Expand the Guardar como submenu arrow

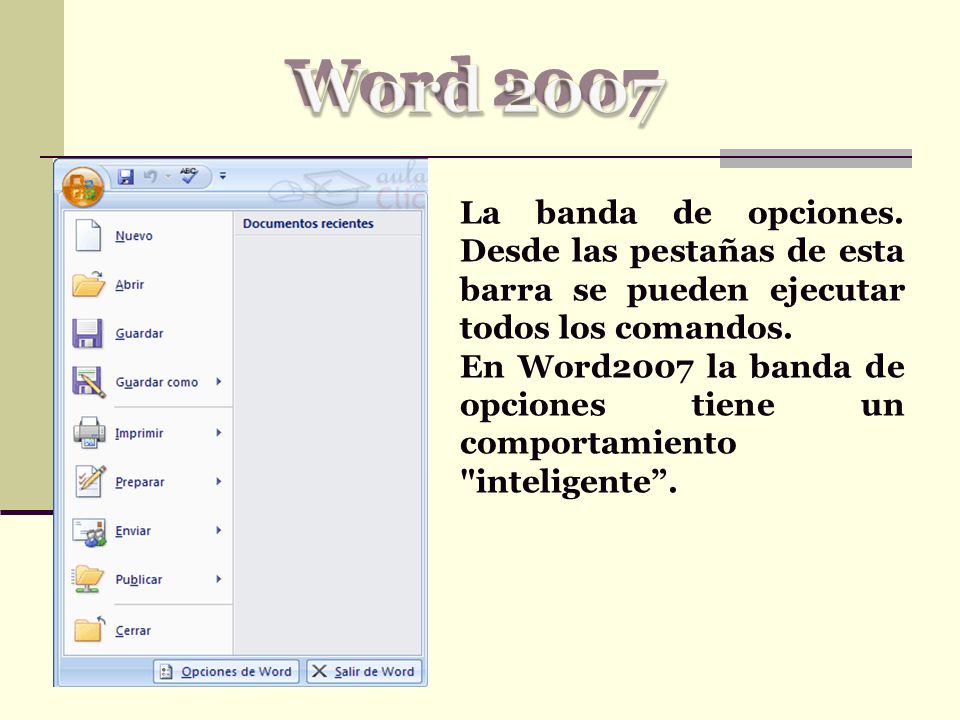tap(219, 381)
